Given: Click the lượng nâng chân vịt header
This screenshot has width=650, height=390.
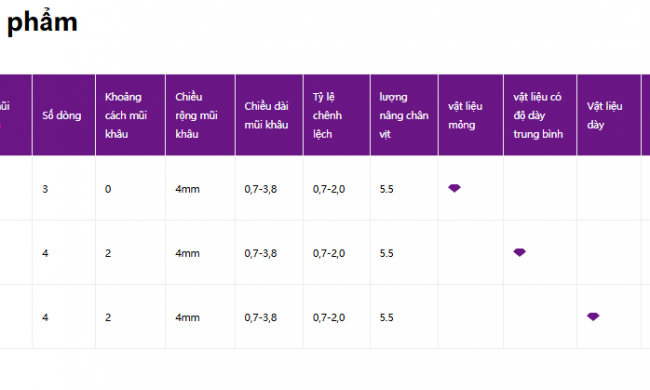Looking at the screenshot, I should [404, 115].
